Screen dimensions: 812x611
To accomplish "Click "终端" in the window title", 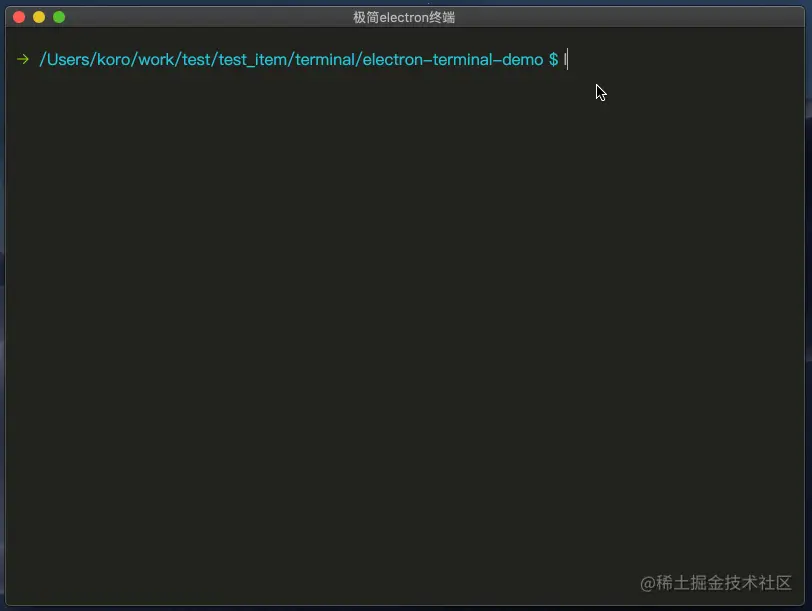I will click(441, 17).
